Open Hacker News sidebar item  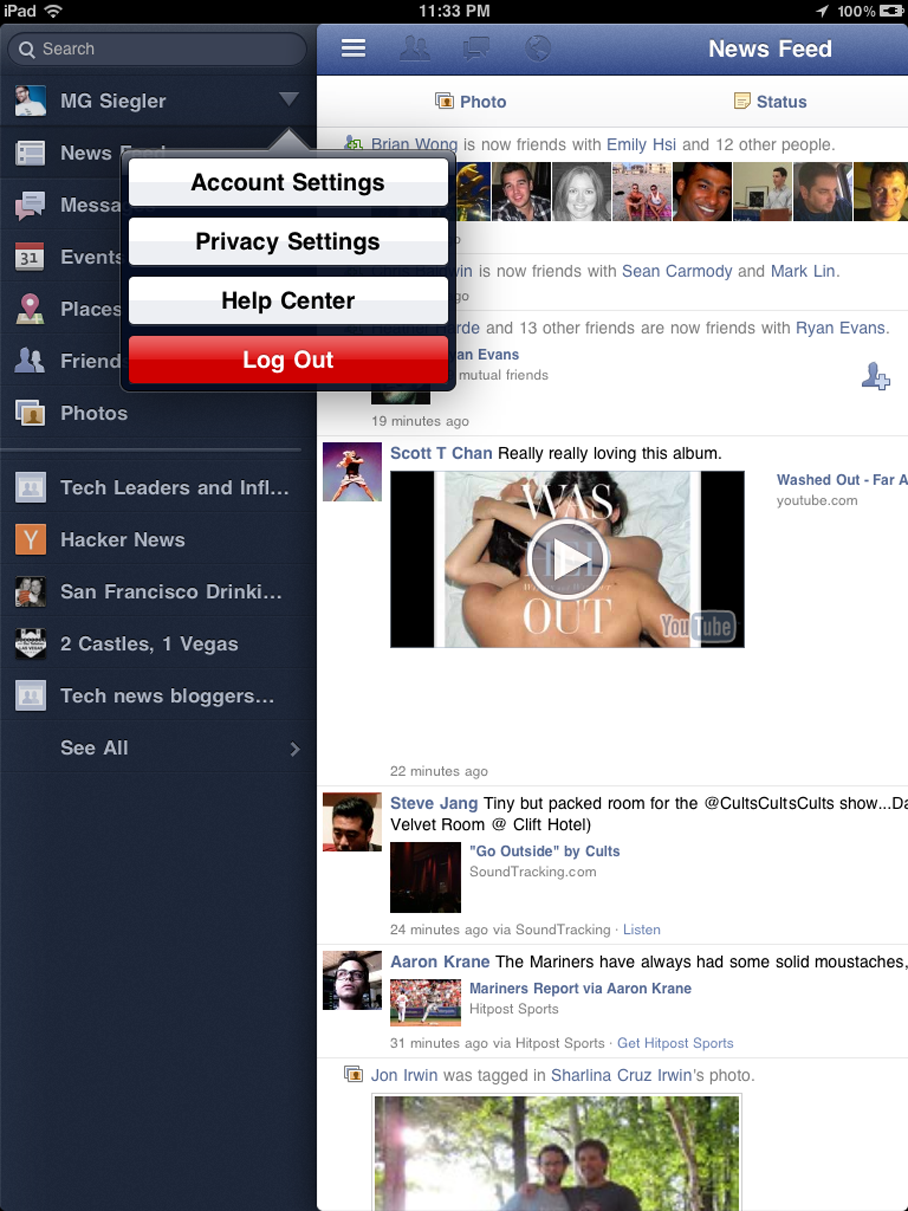click(122, 540)
